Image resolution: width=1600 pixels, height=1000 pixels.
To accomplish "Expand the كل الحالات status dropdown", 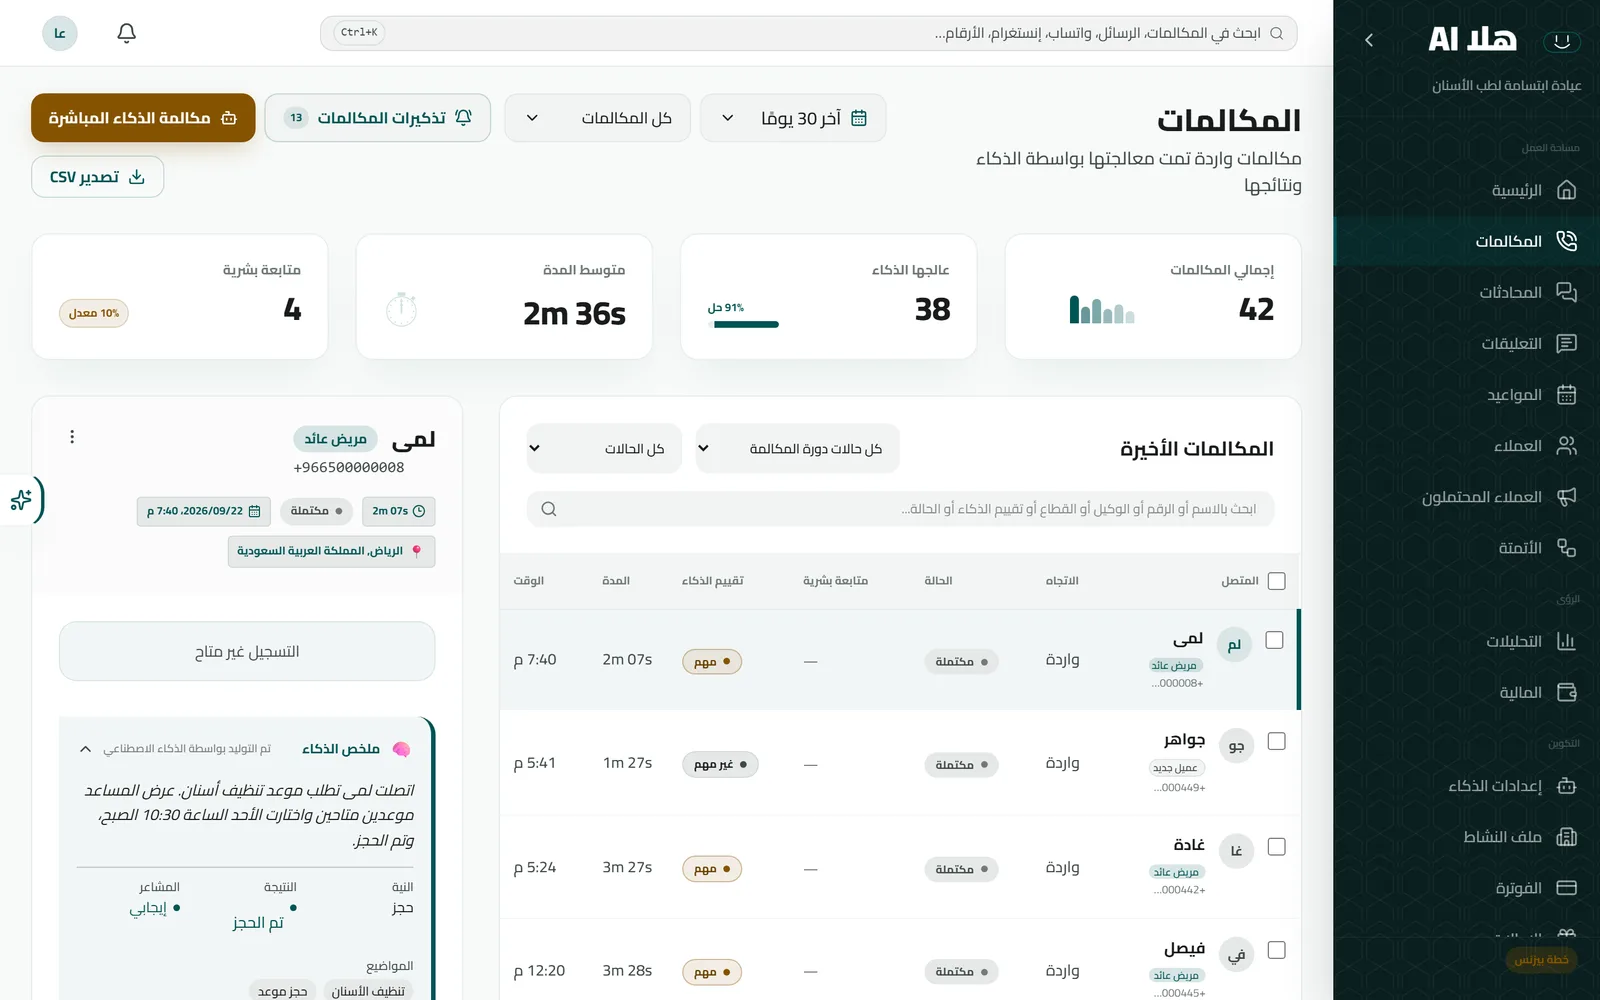I will coord(604,448).
